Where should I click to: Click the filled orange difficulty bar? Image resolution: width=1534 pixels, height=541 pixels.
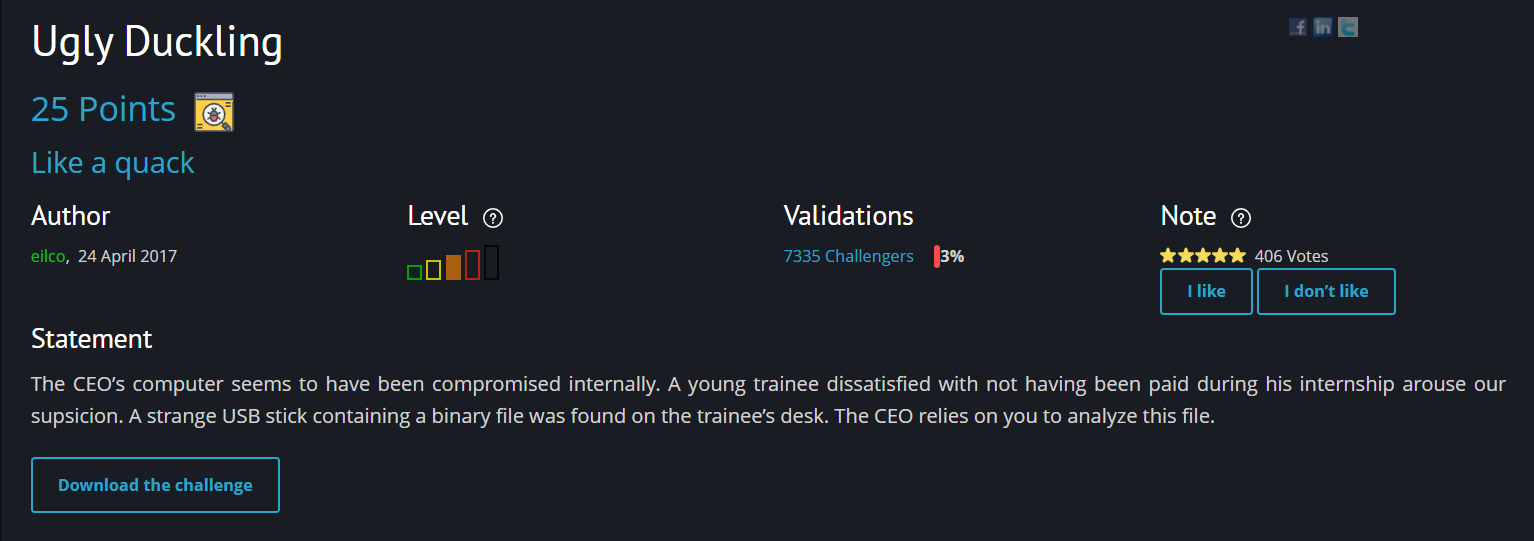tap(453, 267)
